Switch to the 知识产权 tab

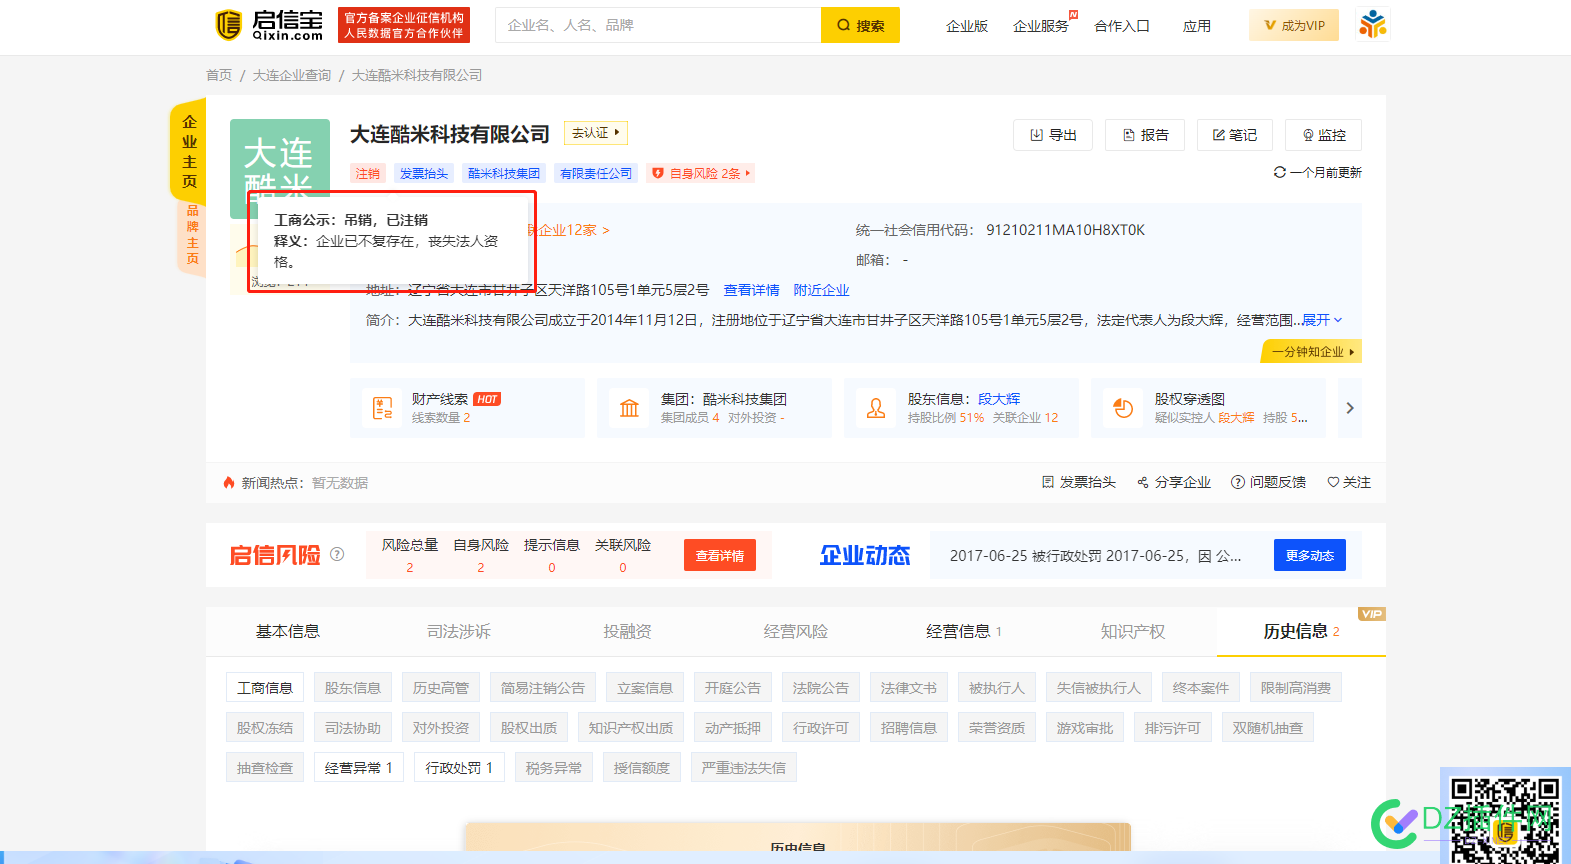(1133, 631)
